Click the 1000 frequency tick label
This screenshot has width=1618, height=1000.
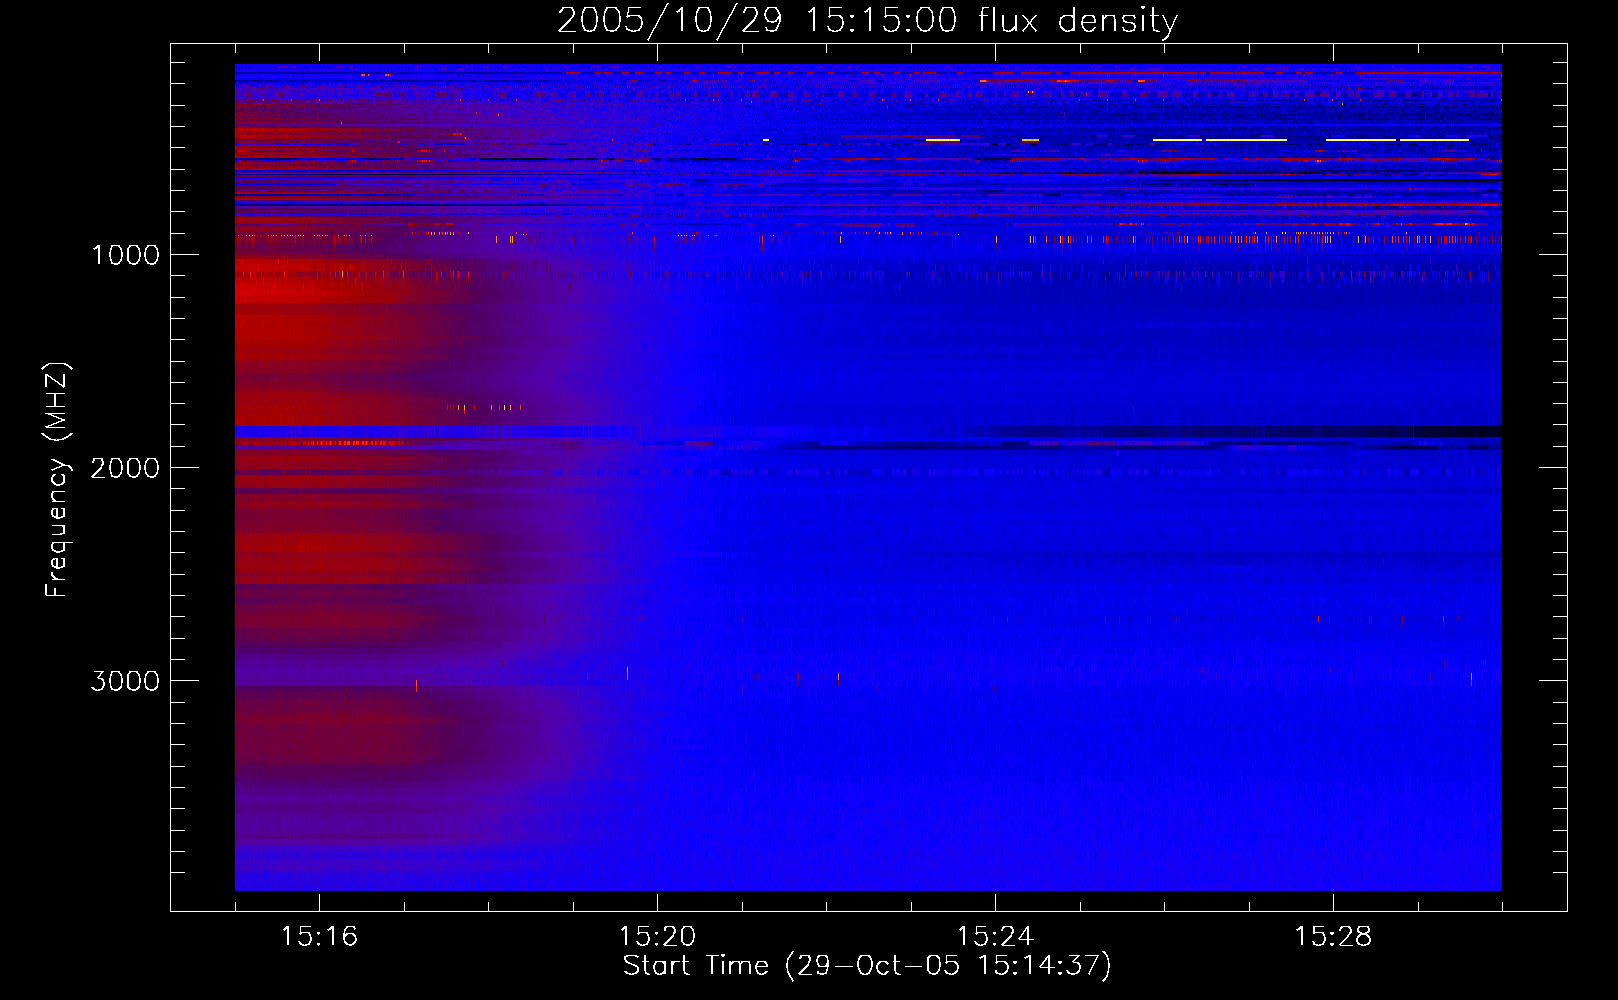[x=126, y=255]
